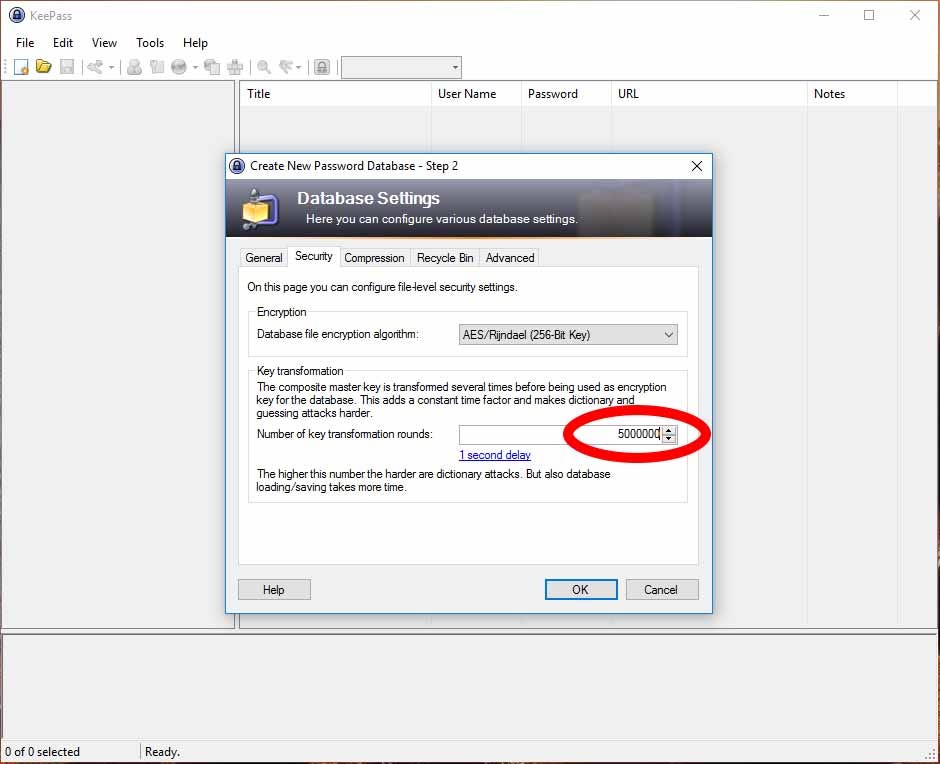Click the Save database toolbar icon
This screenshot has width=940, height=764.
click(x=67, y=67)
